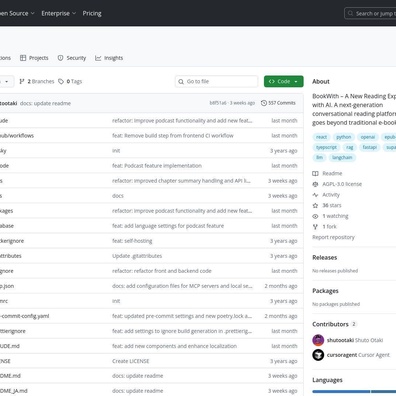This screenshot has width=396, height=396.
Task: Click the Projects table icon
Action: tap(23, 58)
